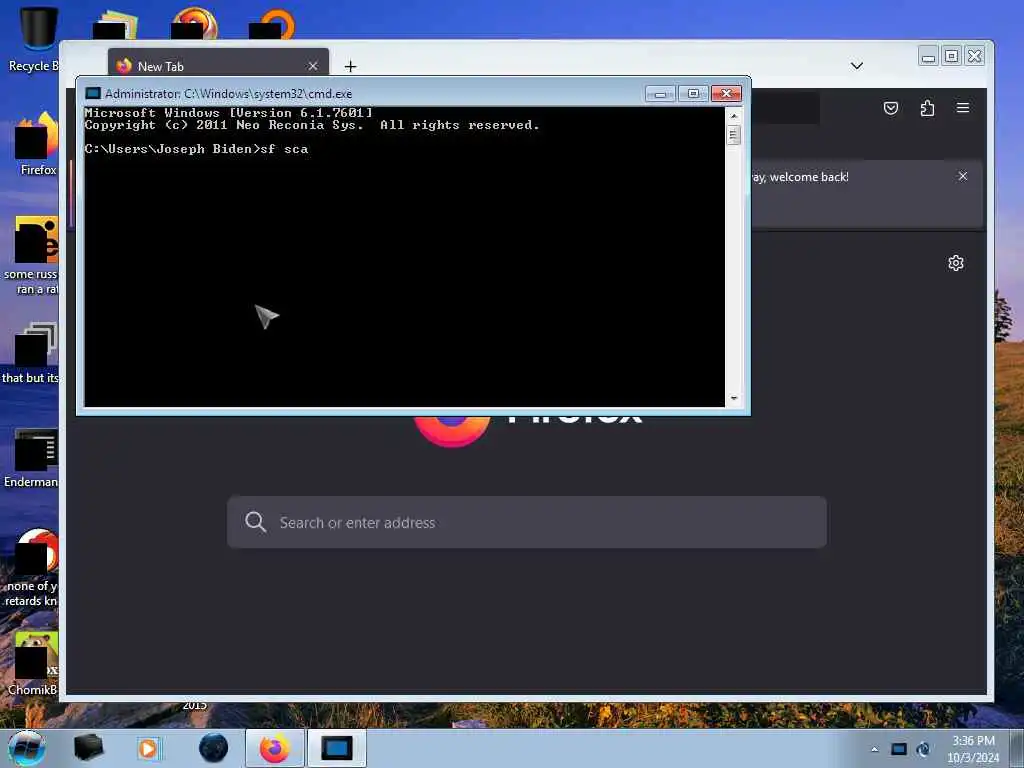1024x768 pixels.
Task: Close the Firefox window
Action: click(x=974, y=57)
